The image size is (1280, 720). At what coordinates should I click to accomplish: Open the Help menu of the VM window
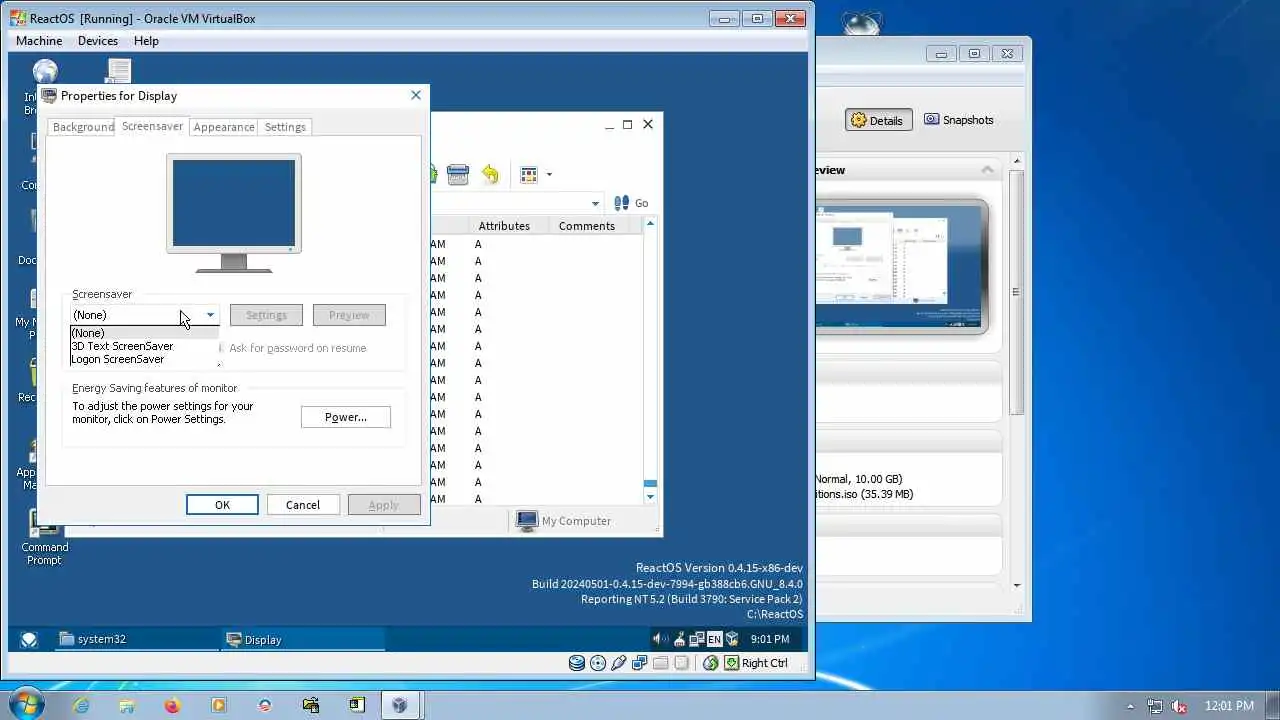146,41
